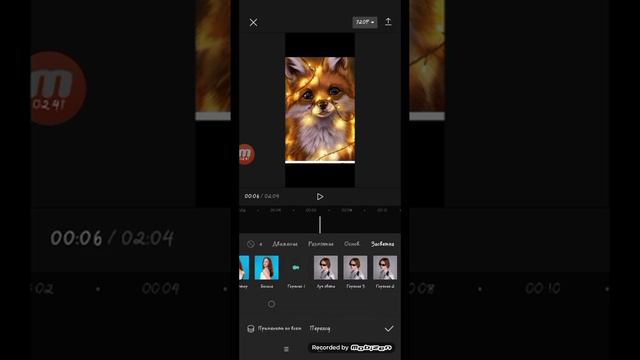Screen dimensions: 640x360
Task: Tap the red Mobizen floating recorder bubble
Action: [x=246, y=154]
